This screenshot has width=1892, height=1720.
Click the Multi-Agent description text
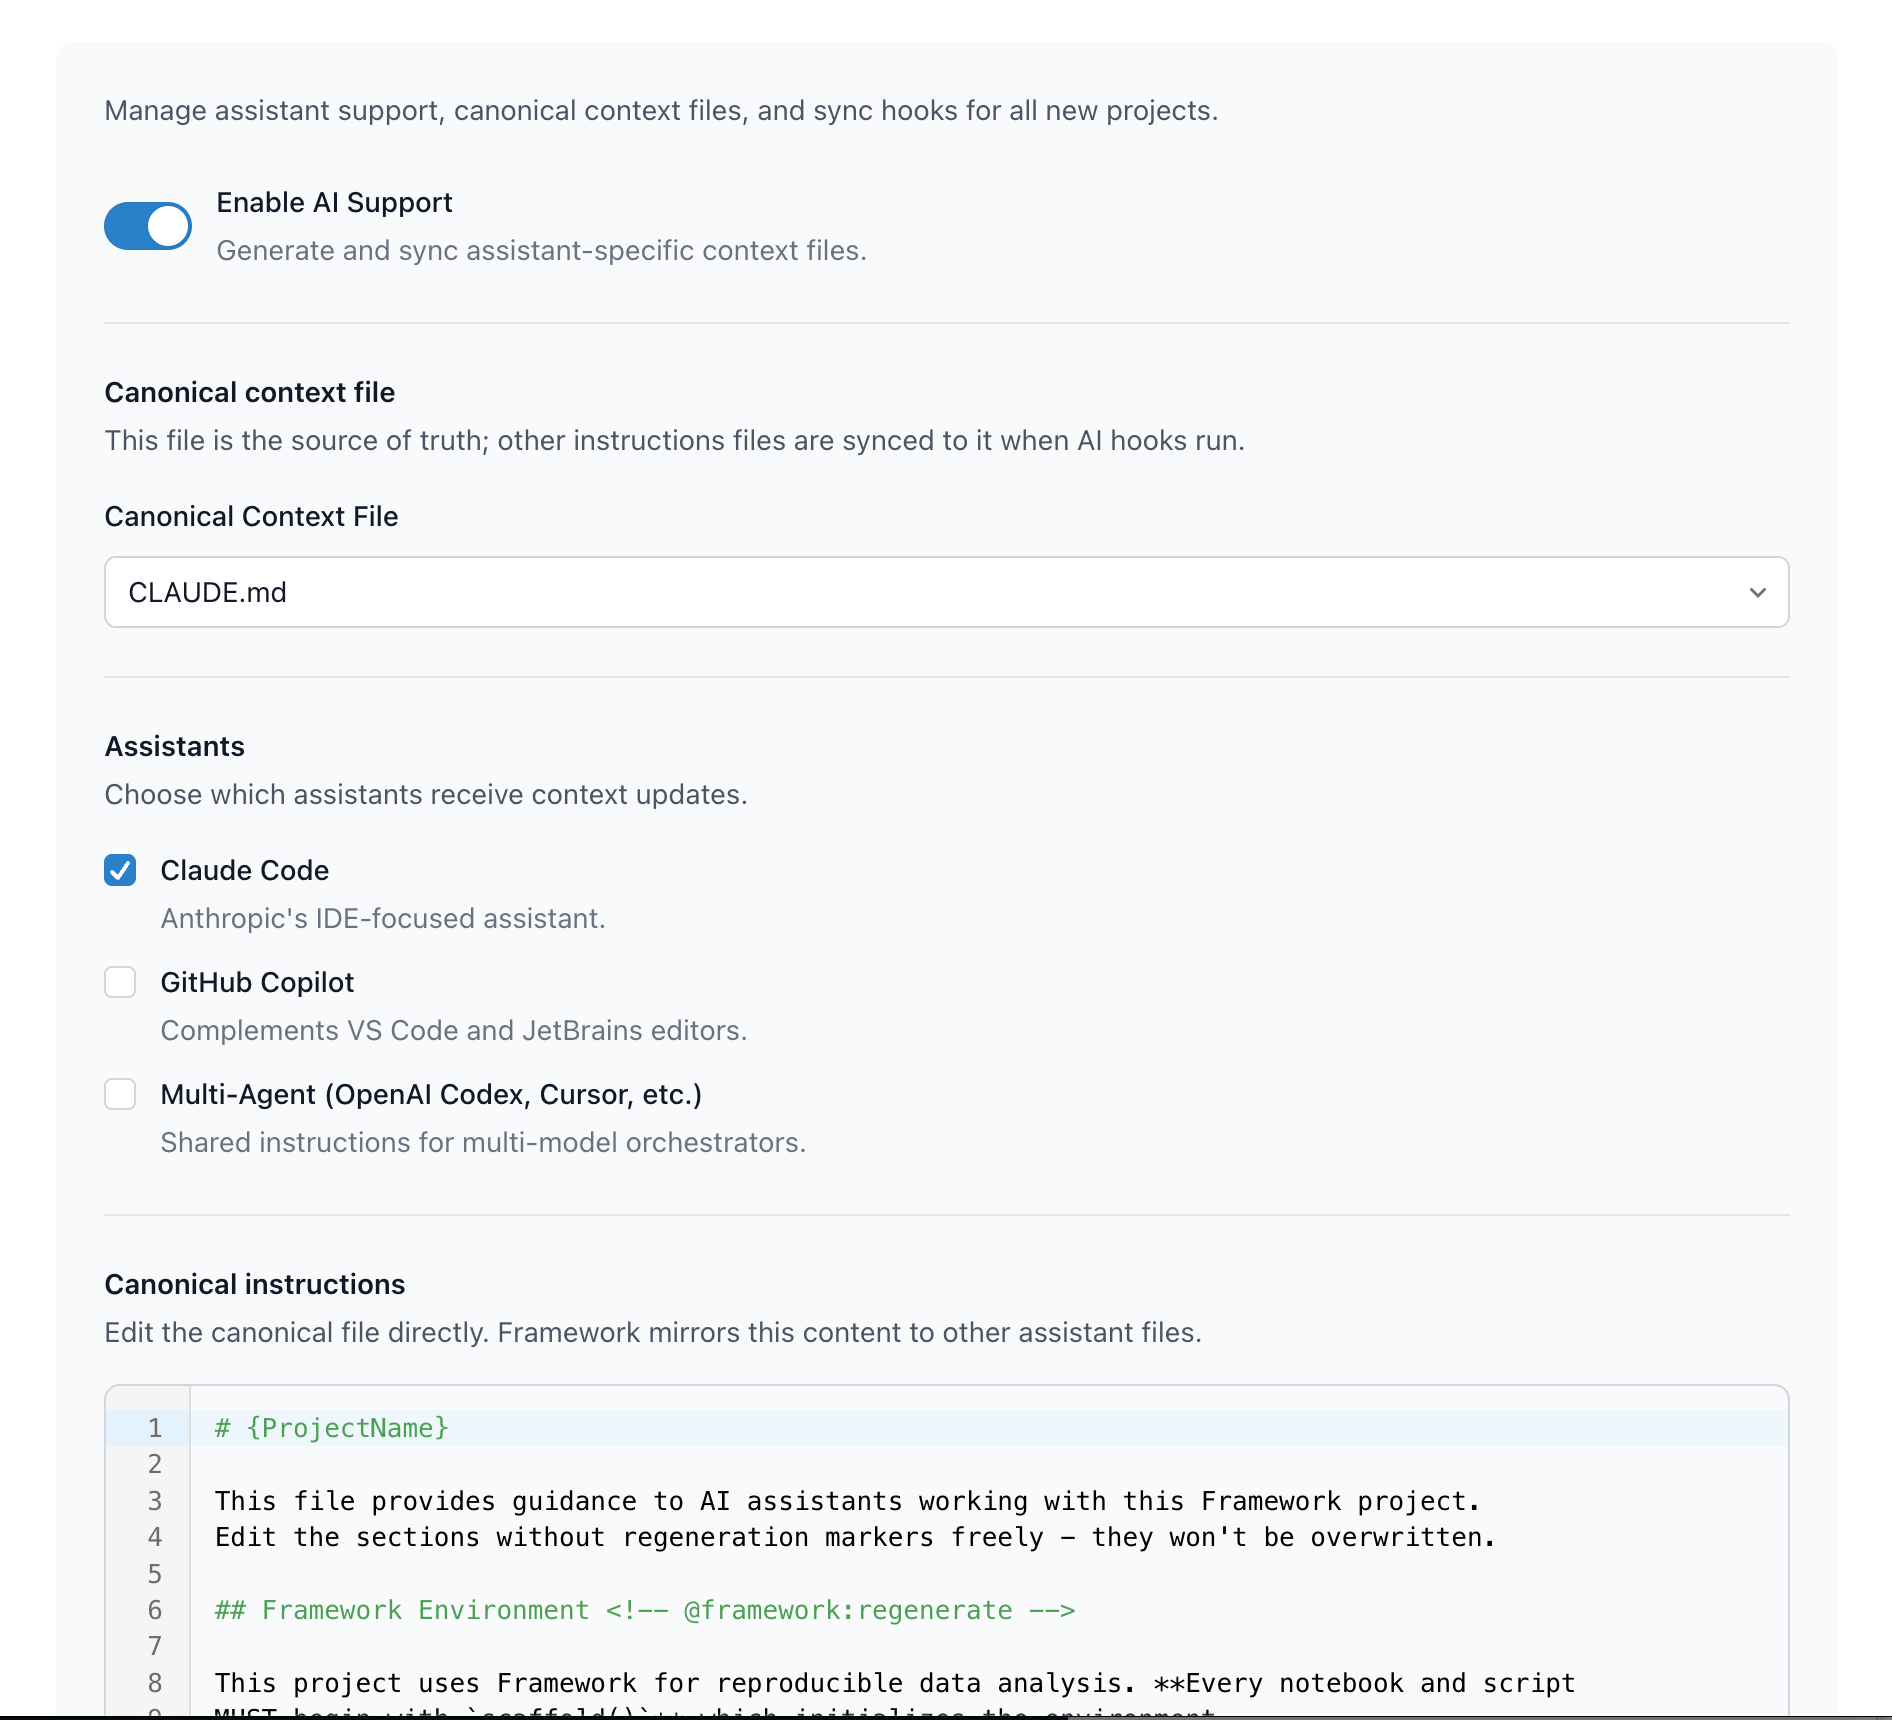[x=483, y=1142]
